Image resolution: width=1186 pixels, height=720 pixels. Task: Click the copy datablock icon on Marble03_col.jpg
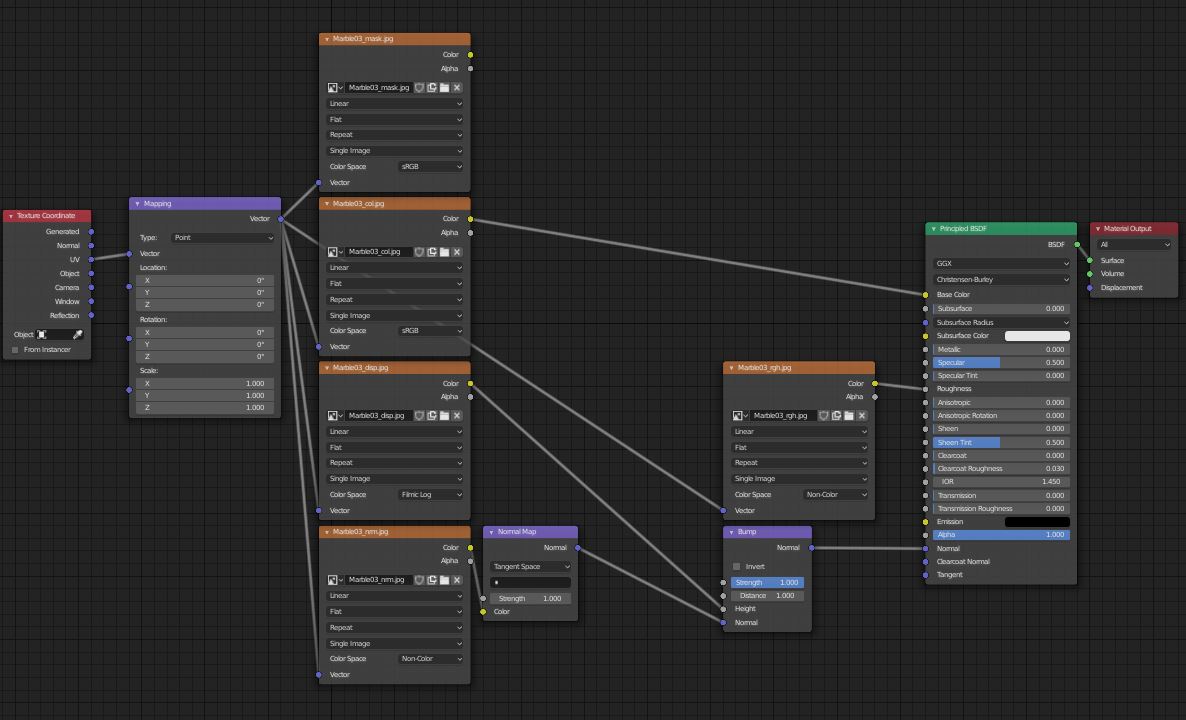[431, 252]
